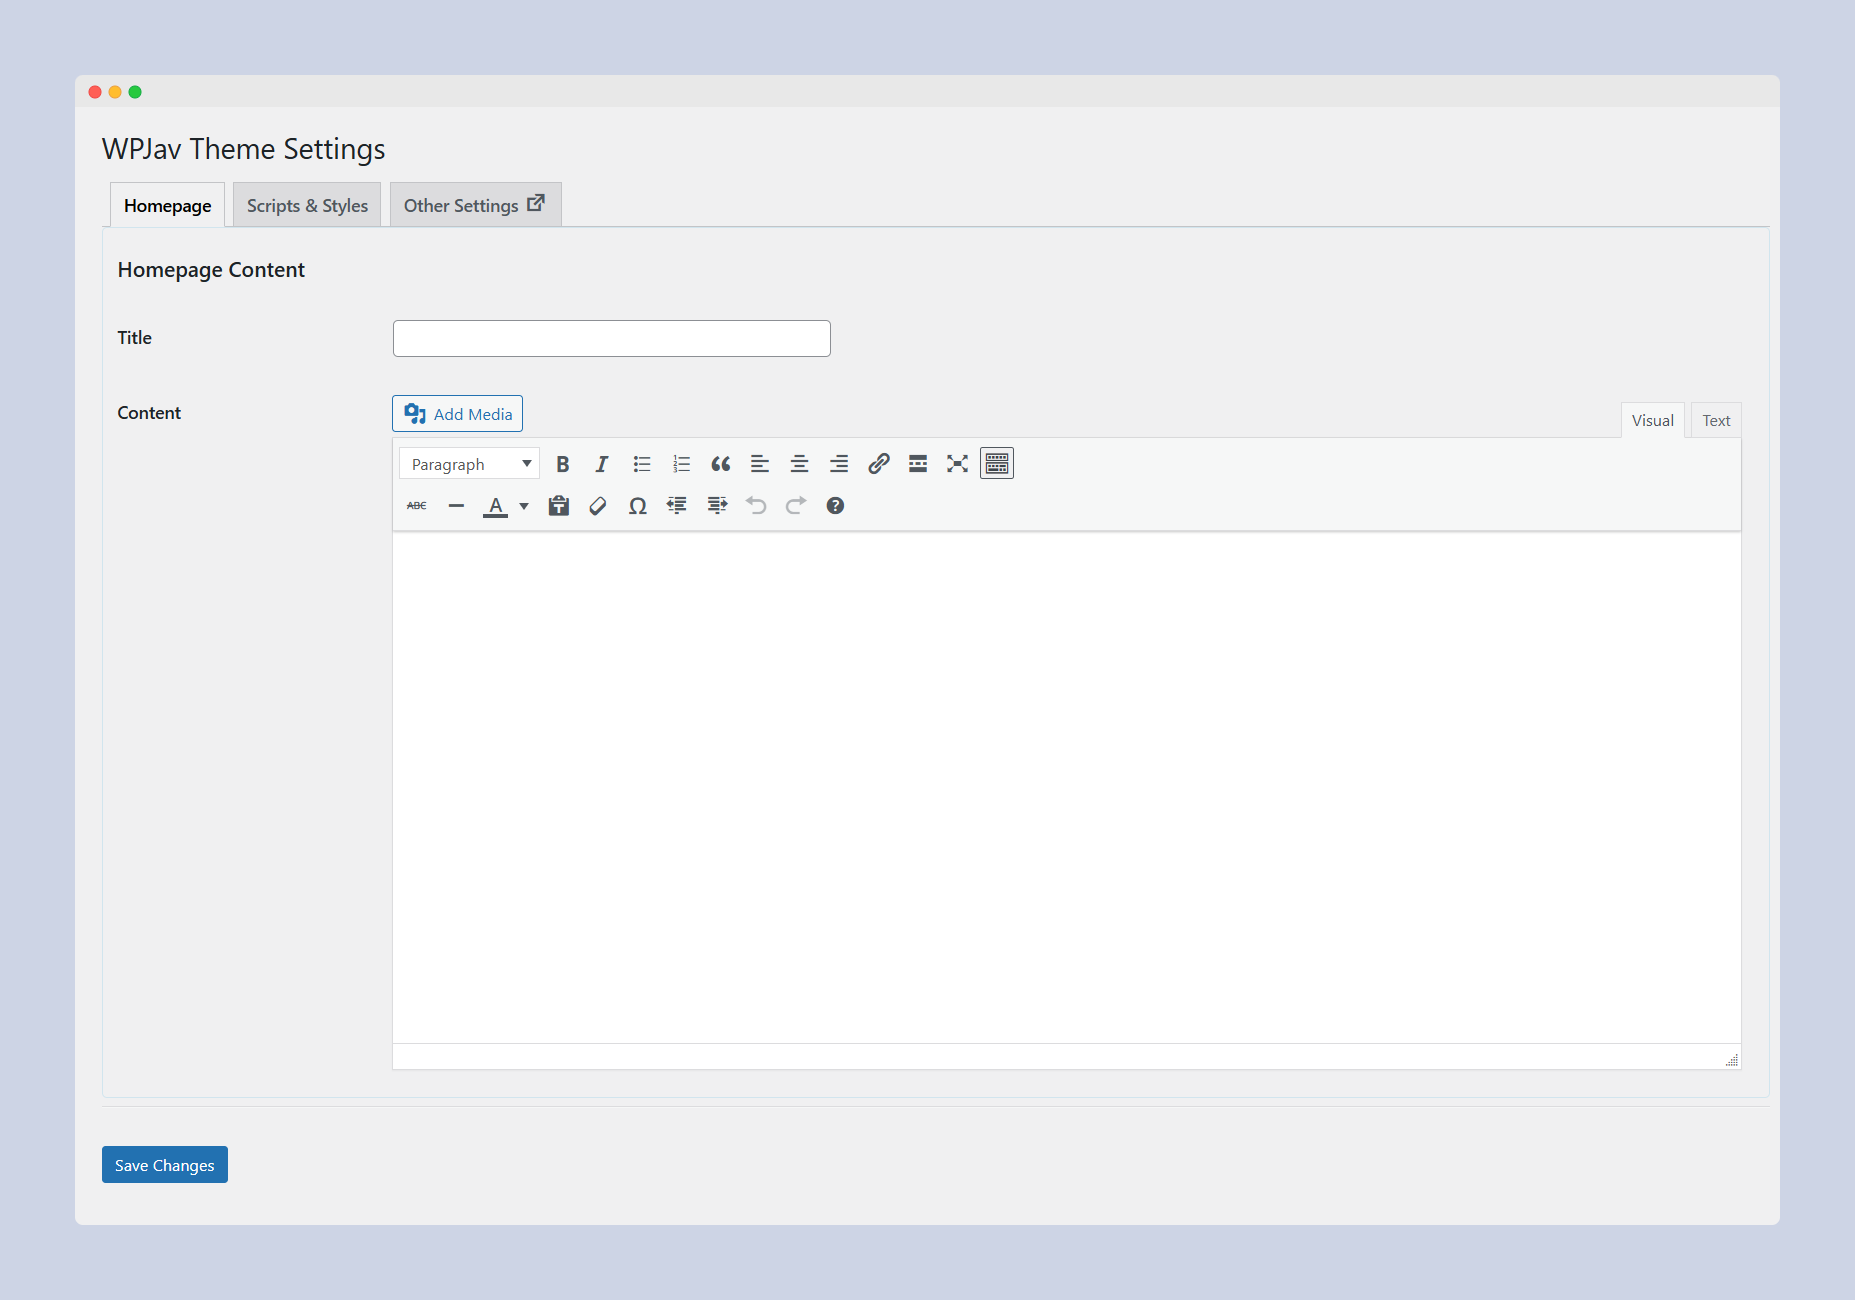1855x1300 pixels.
Task: Align text center
Action: click(799, 464)
